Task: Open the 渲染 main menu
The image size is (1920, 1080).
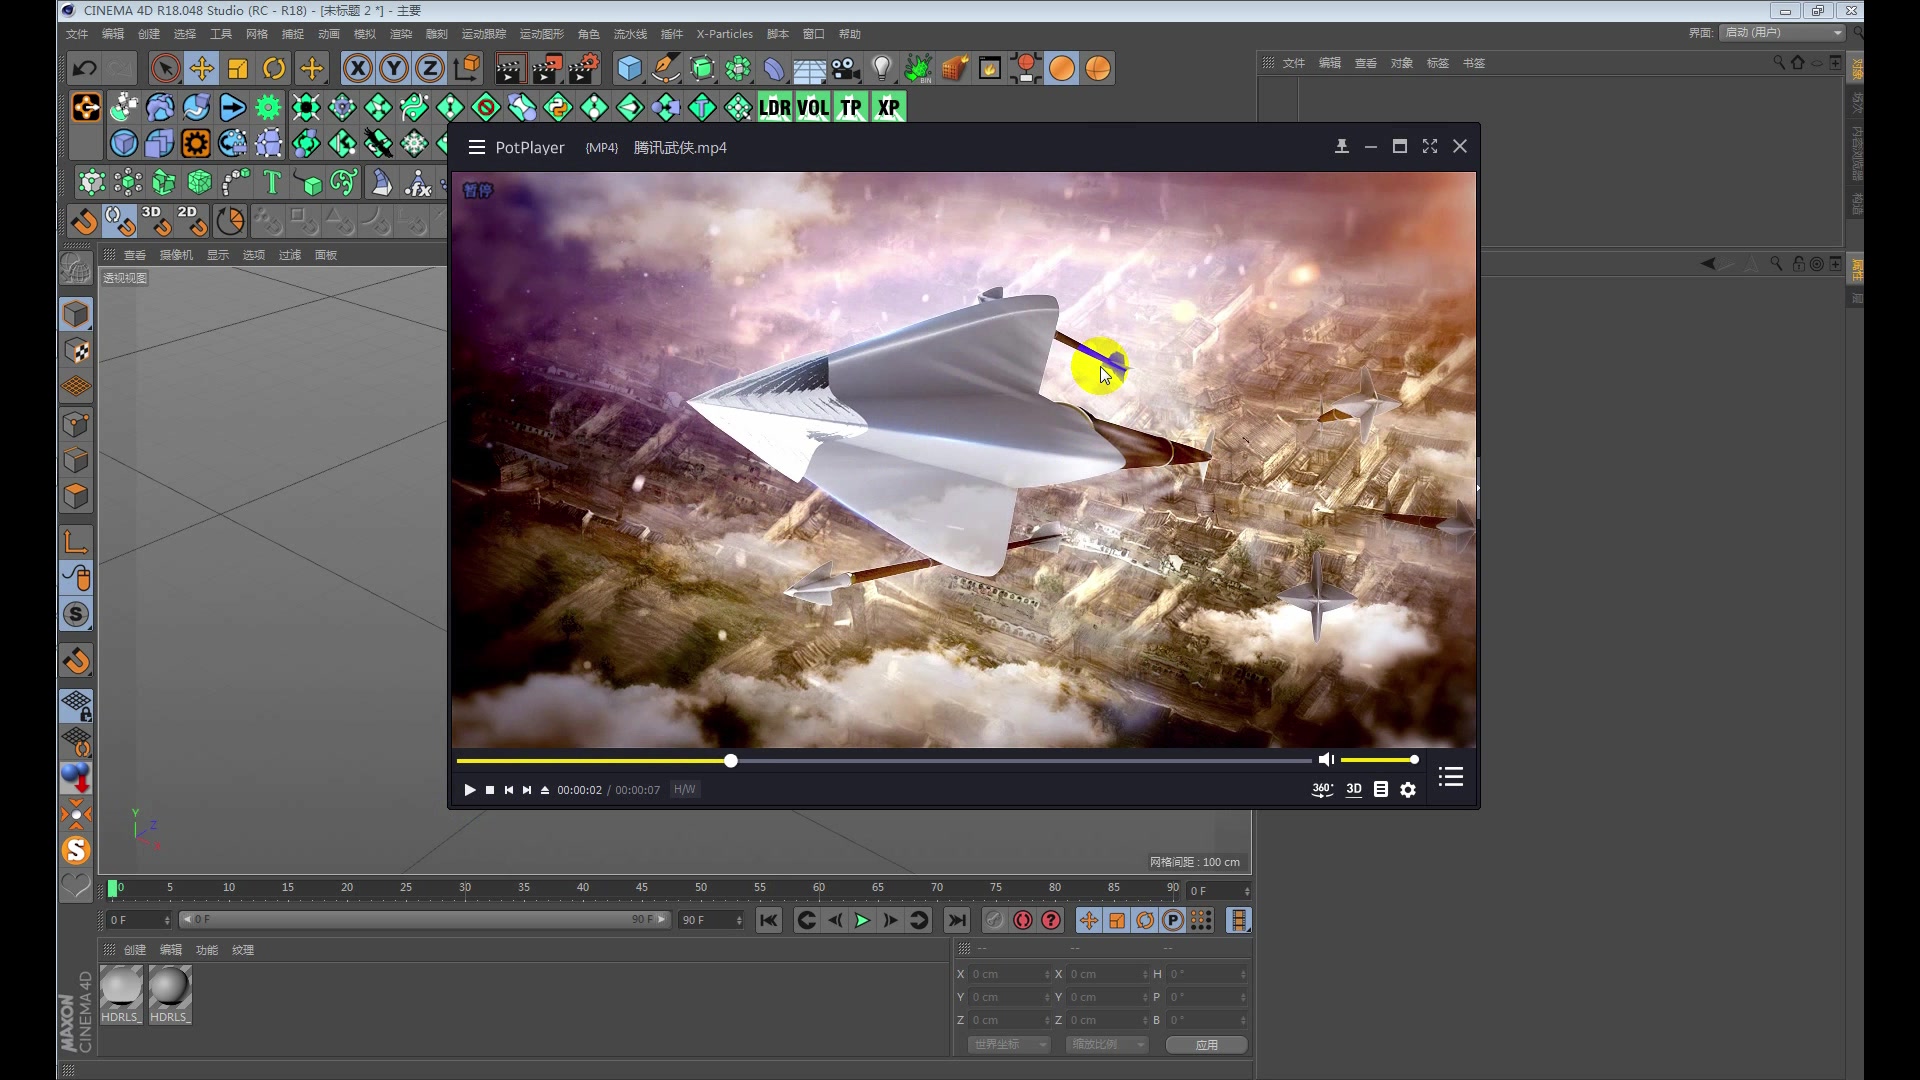Action: pos(401,34)
